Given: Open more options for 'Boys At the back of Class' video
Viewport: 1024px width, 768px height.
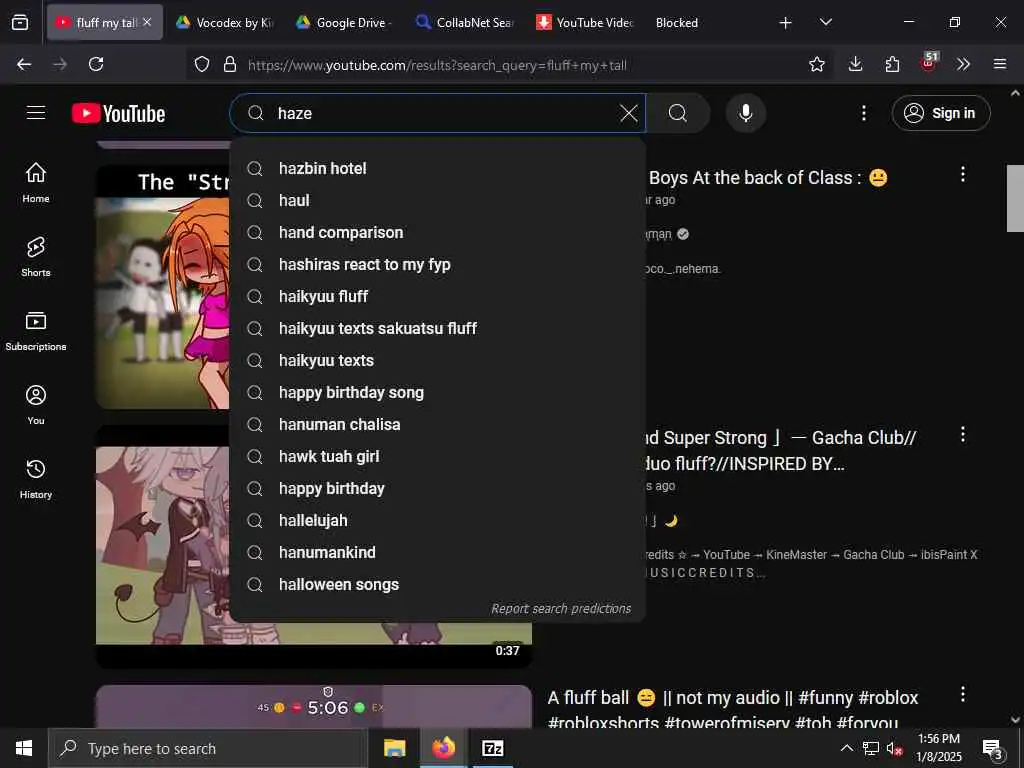Looking at the screenshot, I should tap(962, 174).
